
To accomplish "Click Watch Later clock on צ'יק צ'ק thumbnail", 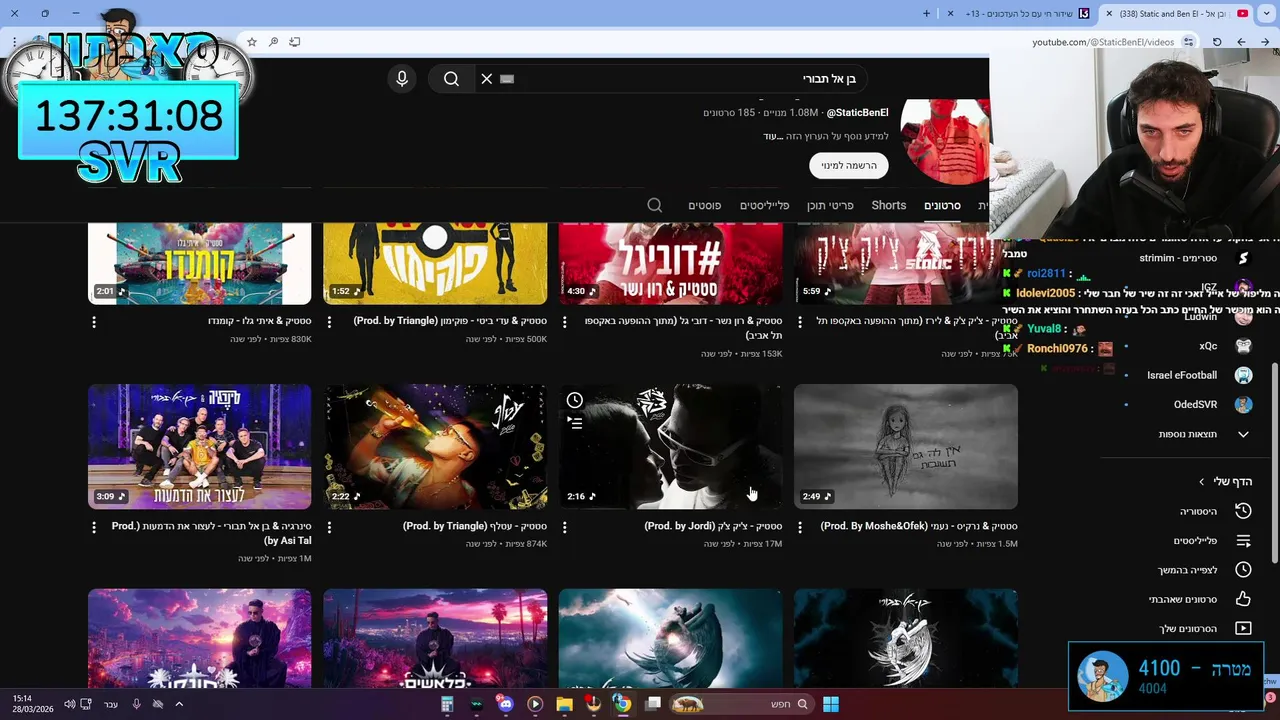I will coord(575,400).
